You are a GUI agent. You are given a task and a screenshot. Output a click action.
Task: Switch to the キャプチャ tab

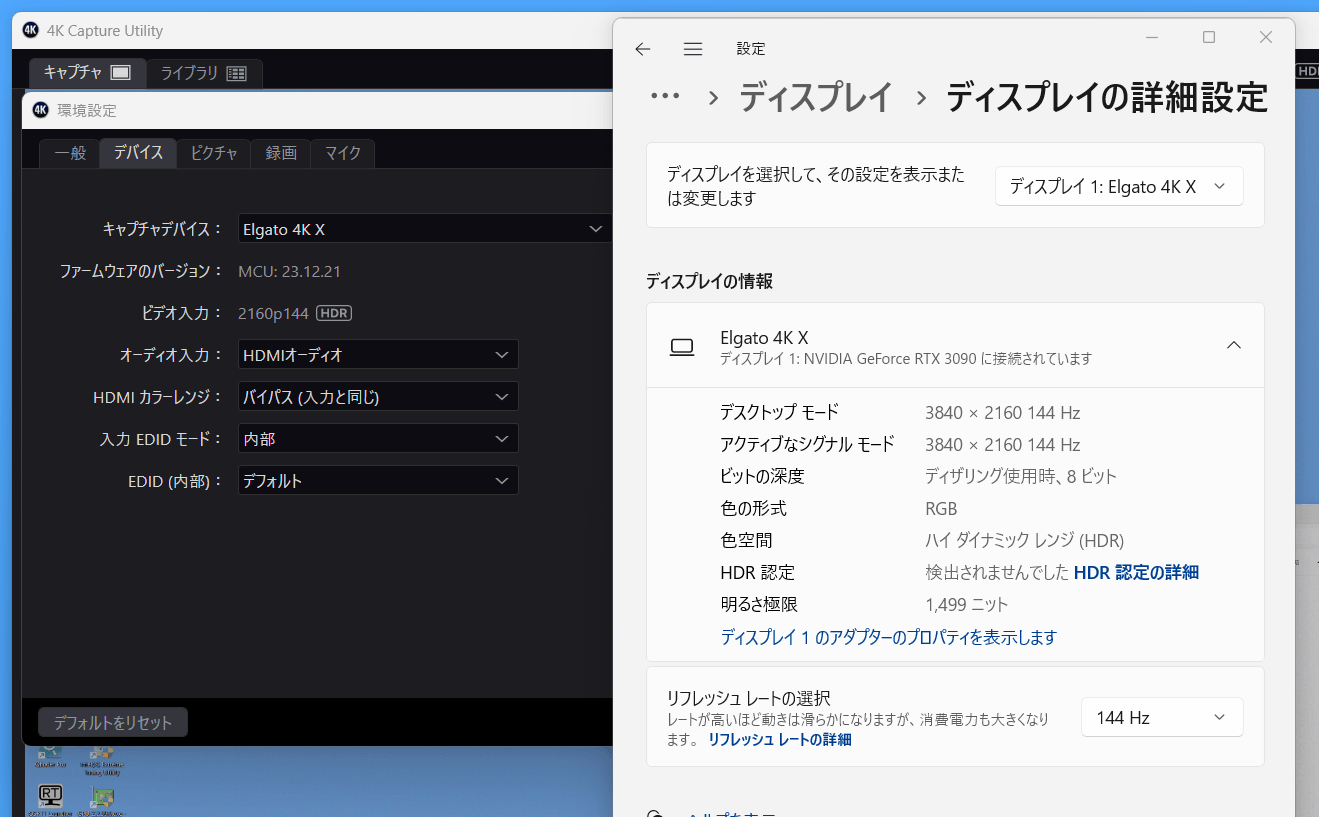click(x=88, y=73)
